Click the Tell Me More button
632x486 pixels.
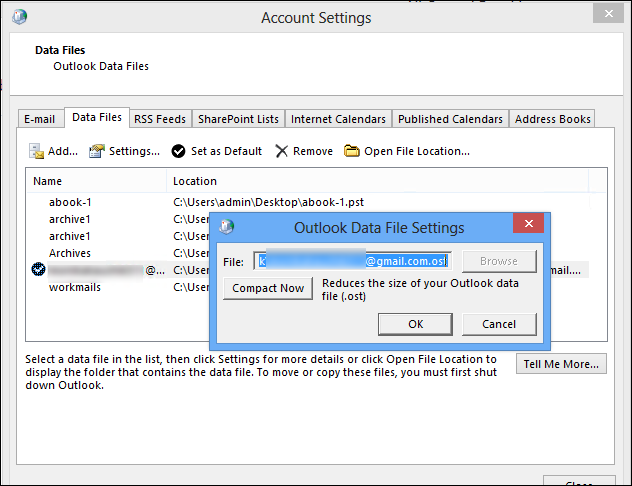pyautogui.click(x=561, y=364)
